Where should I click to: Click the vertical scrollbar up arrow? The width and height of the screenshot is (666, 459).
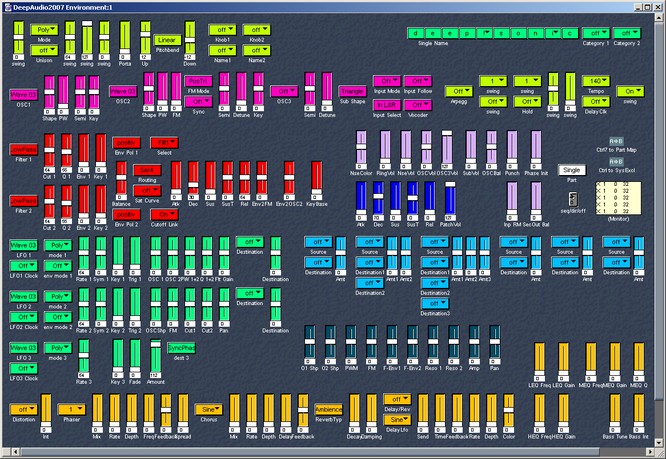(x=659, y=17)
